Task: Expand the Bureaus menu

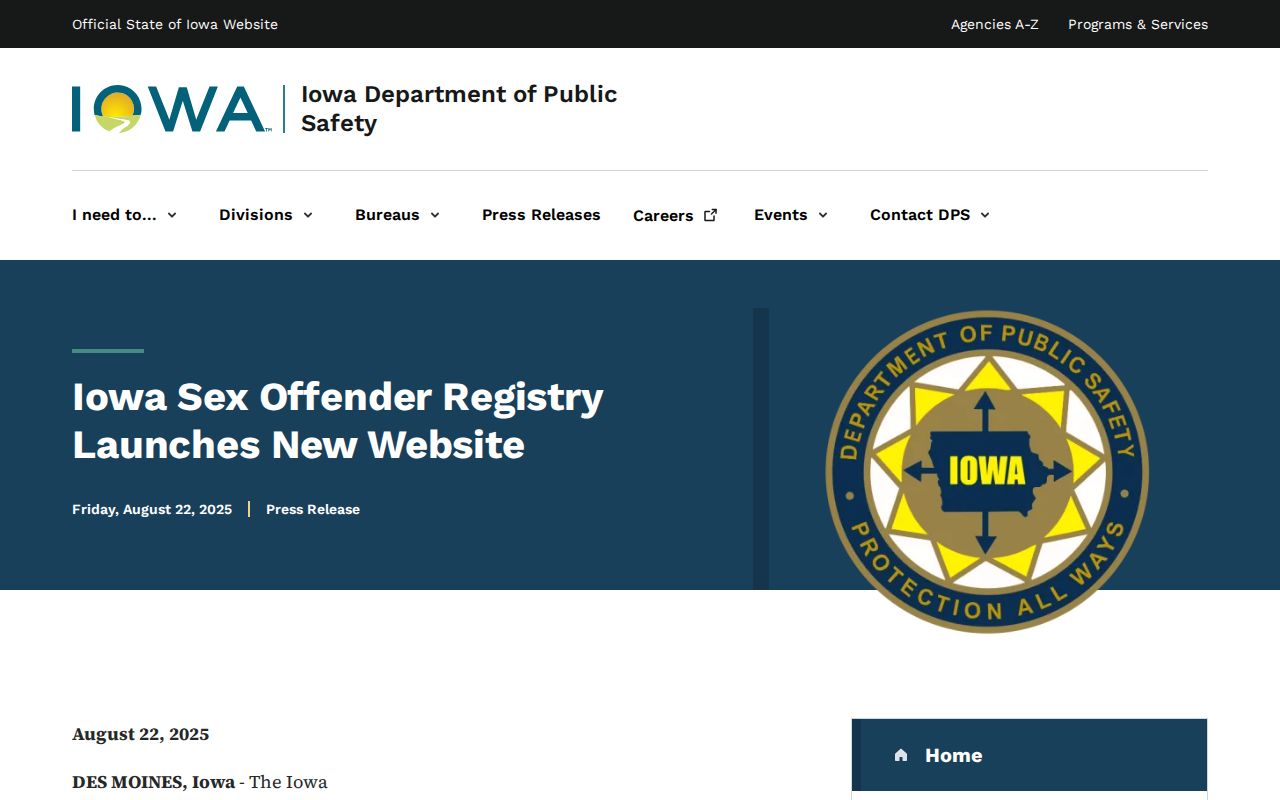Action: 398,215
